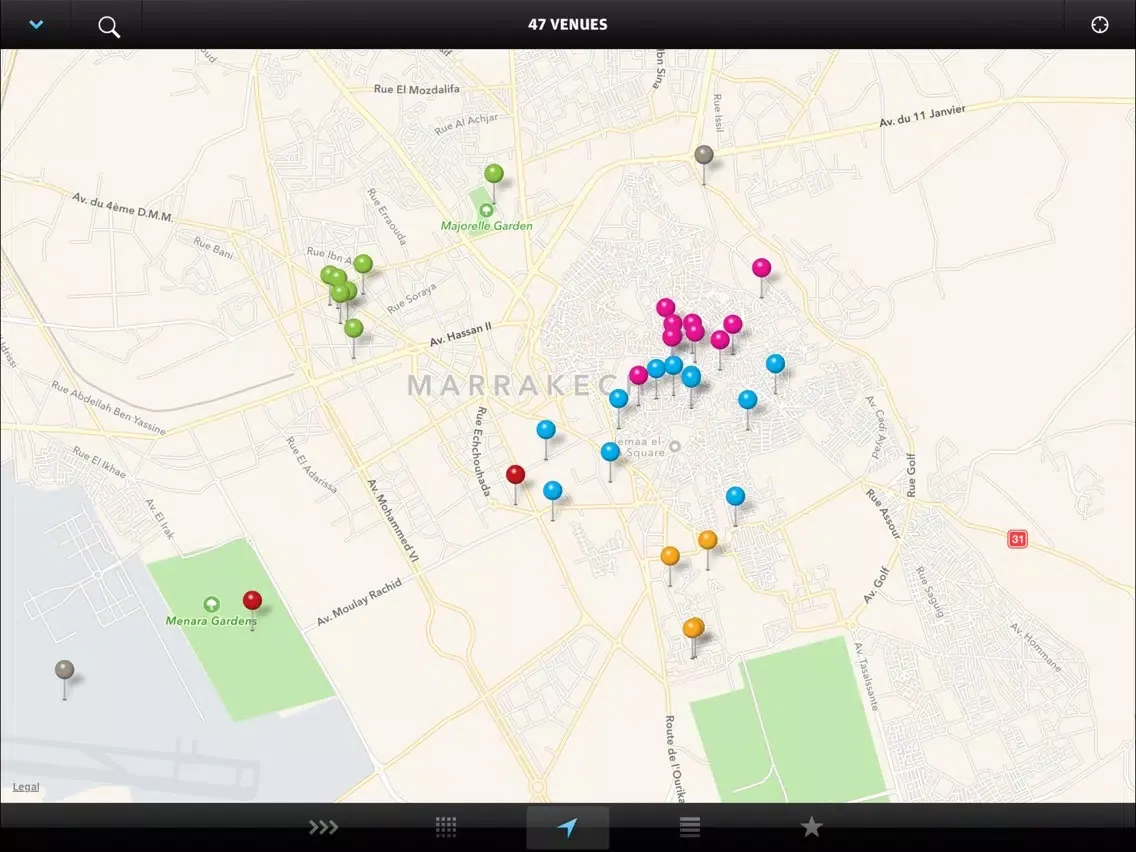1136x852 pixels.
Task: Tap the green pin above Majorelle Garden
Action: coord(493,174)
